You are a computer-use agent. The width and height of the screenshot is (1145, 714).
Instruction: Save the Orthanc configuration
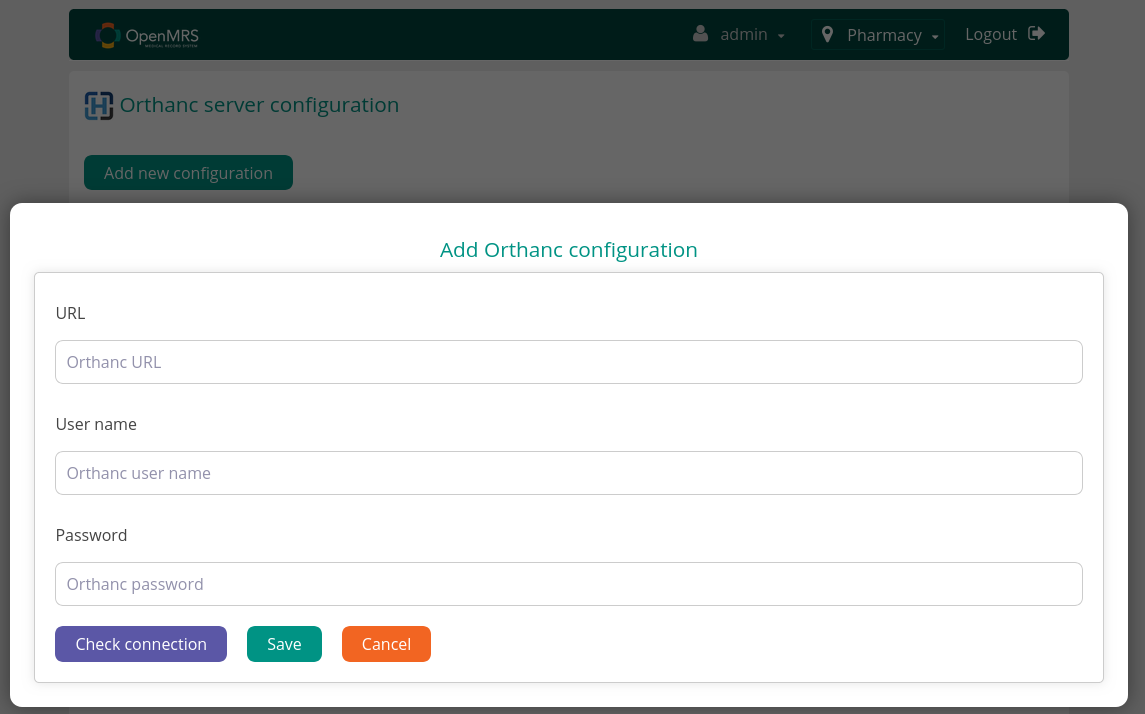[284, 644]
